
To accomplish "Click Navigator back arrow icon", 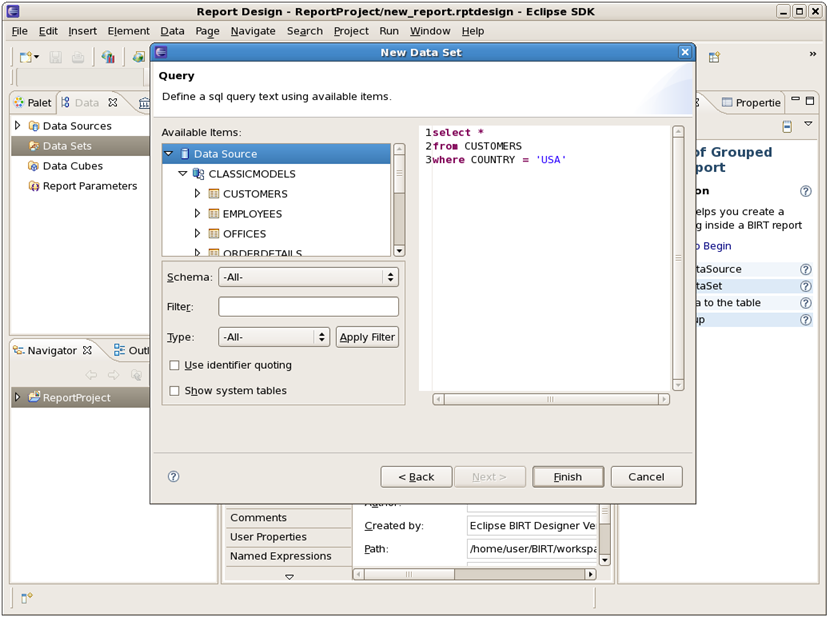I will point(91,375).
